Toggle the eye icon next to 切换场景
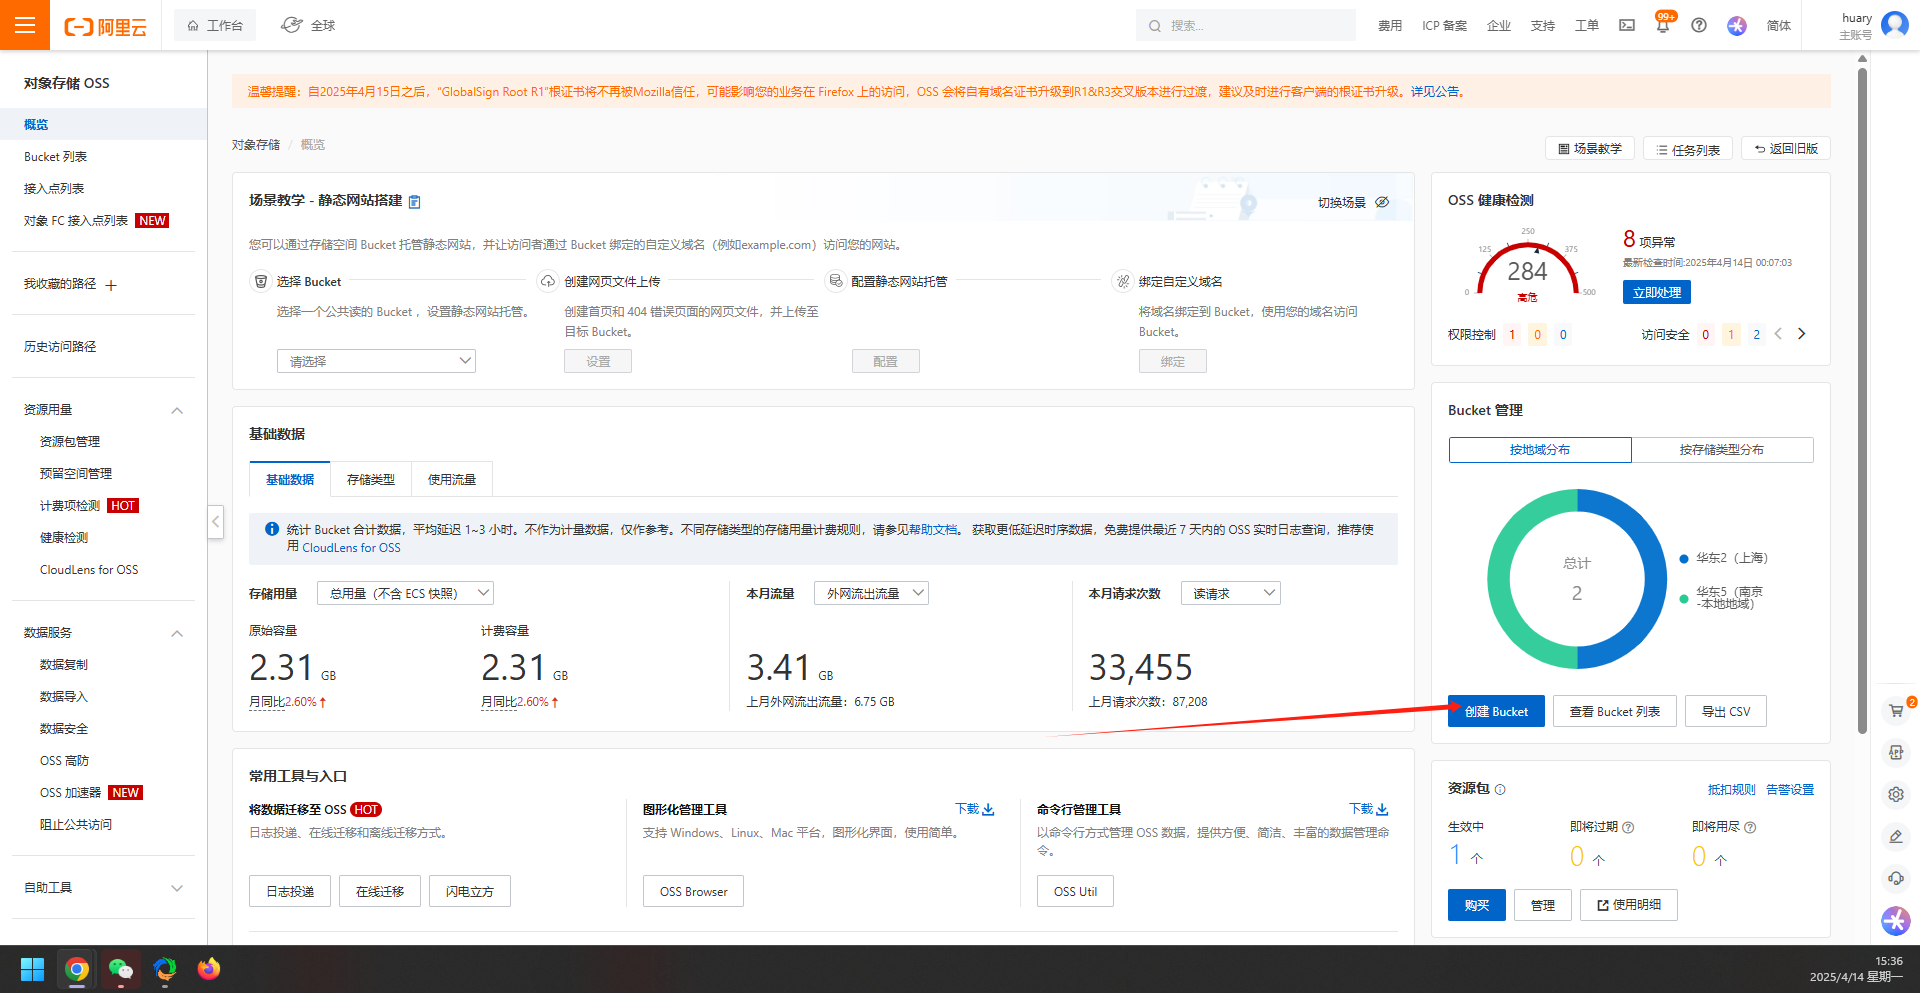The height and width of the screenshot is (993, 1920). (1382, 202)
